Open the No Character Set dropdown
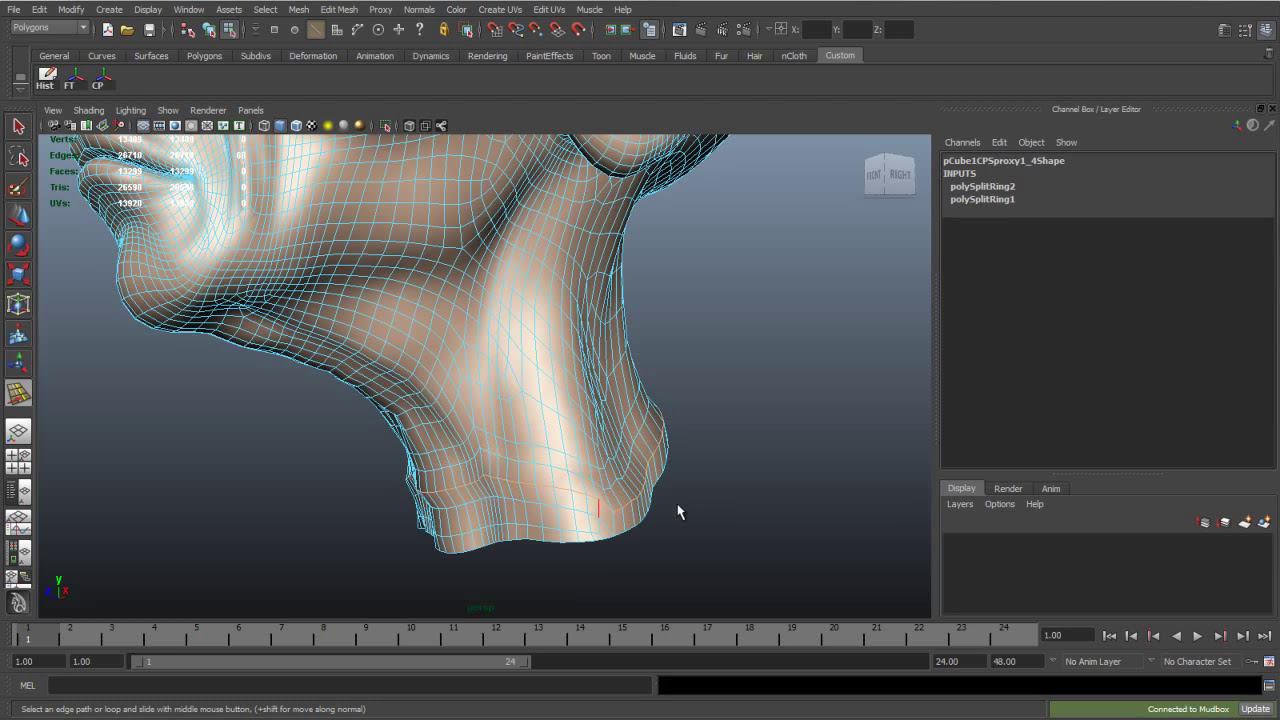This screenshot has width=1280, height=720. pyautogui.click(x=1197, y=661)
